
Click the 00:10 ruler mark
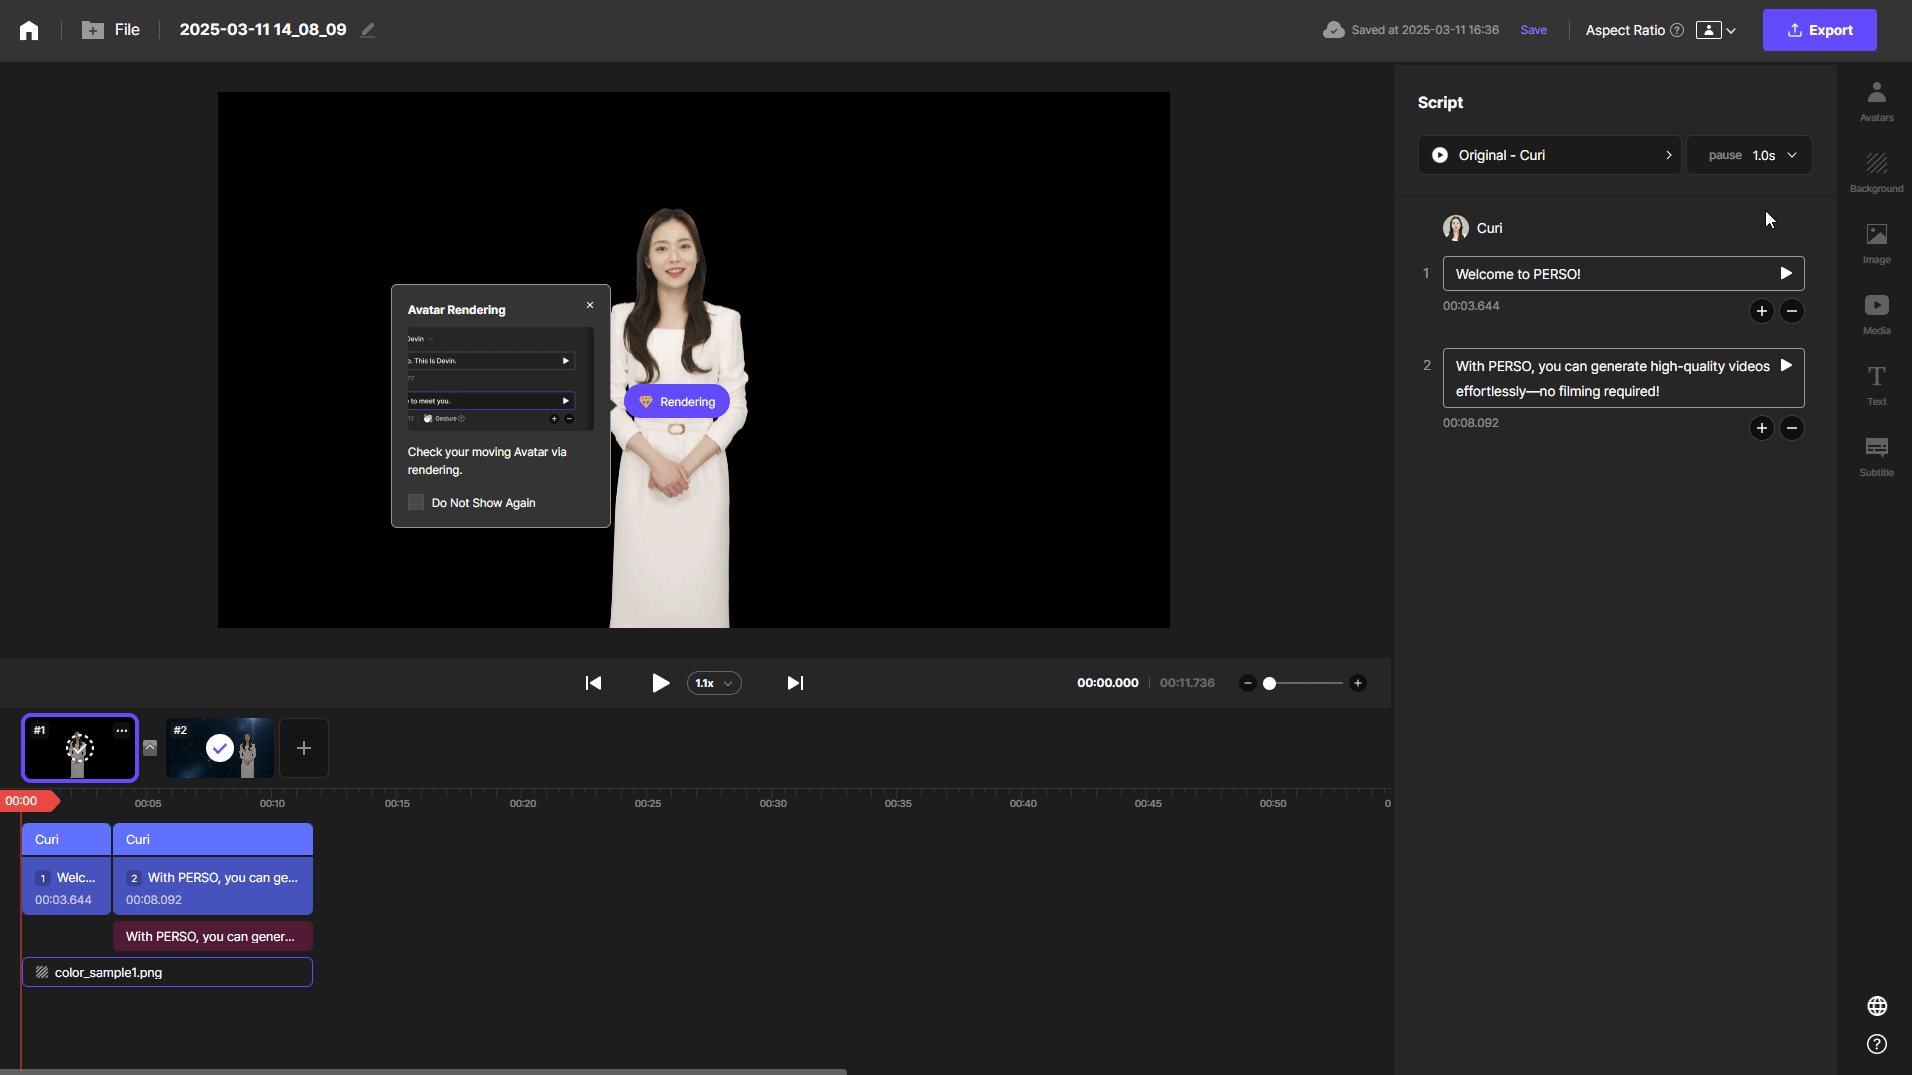[272, 803]
